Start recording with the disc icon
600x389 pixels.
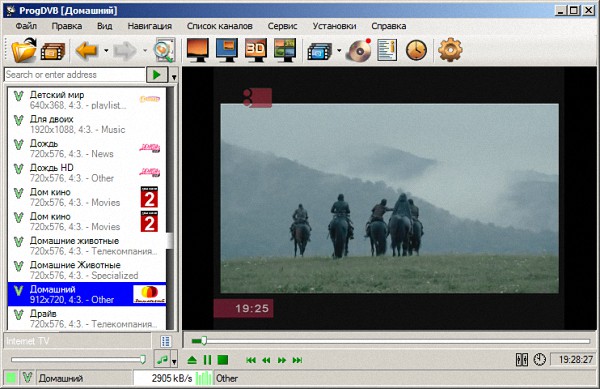point(359,50)
